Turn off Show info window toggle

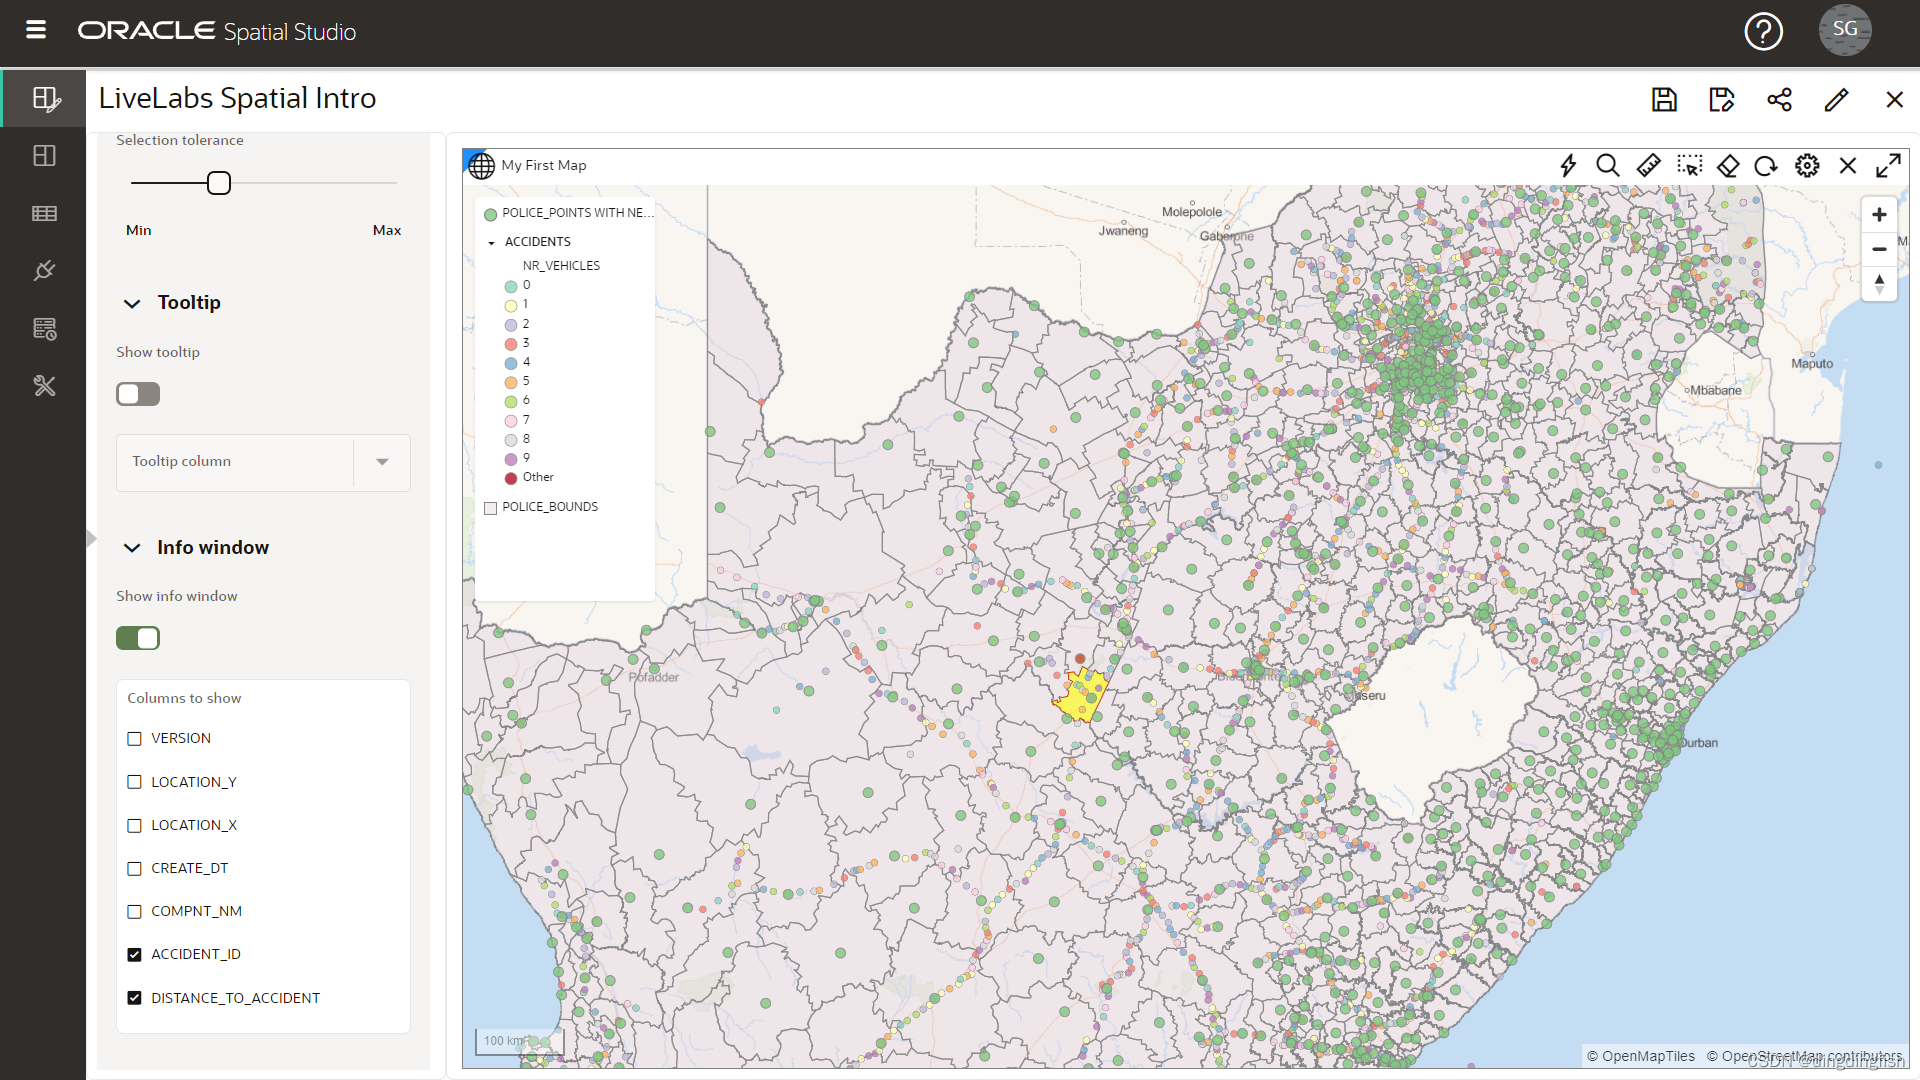coord(138,638)
